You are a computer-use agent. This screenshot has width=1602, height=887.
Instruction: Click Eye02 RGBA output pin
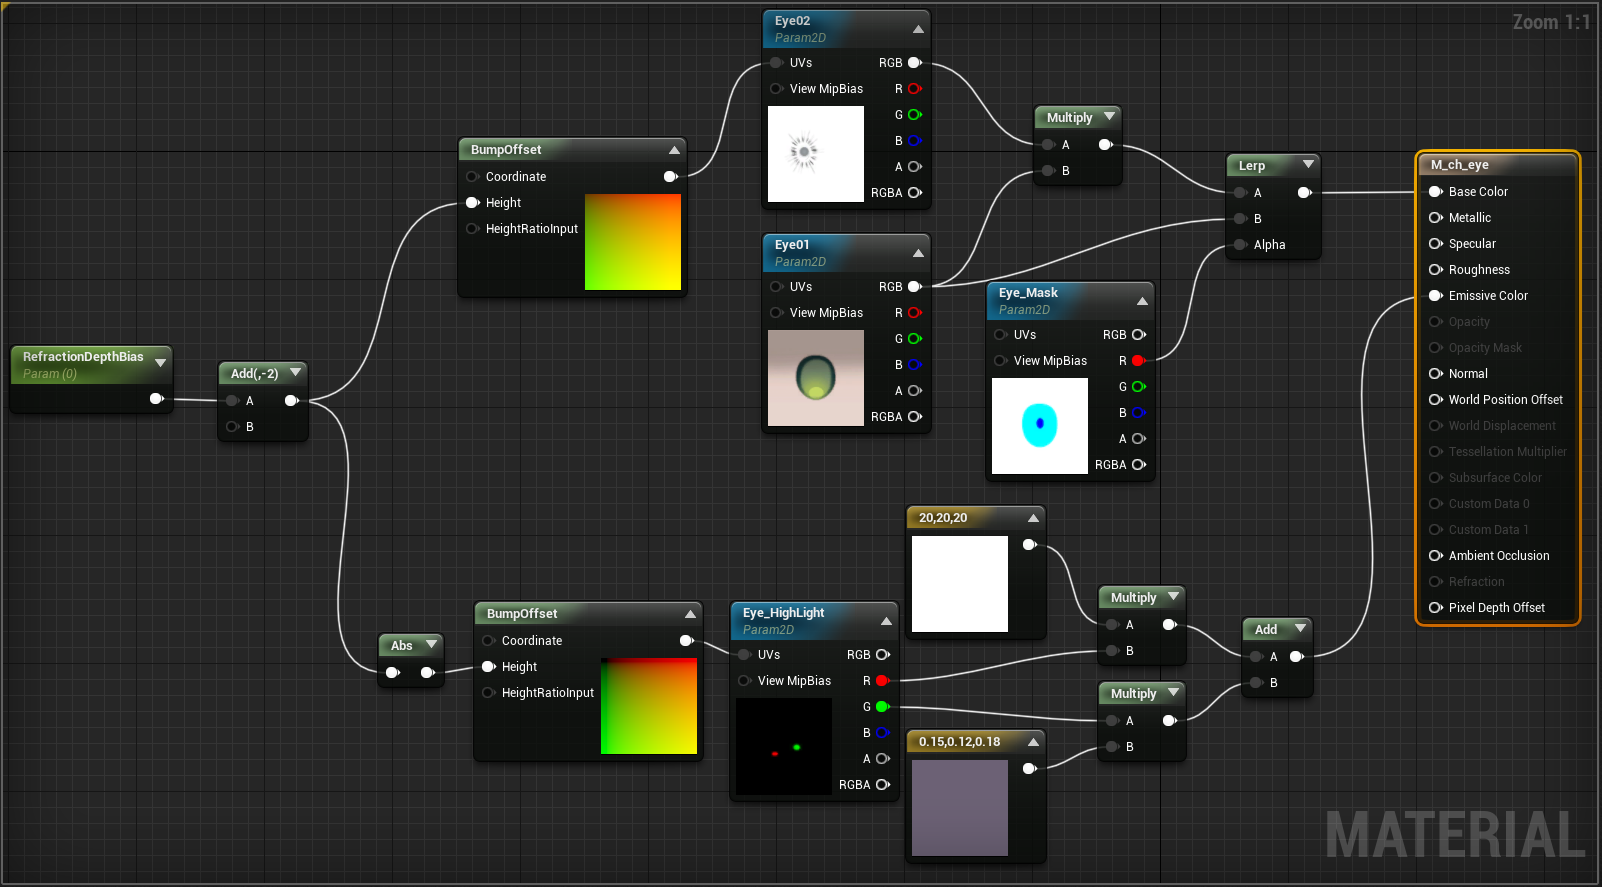point(914,193)
